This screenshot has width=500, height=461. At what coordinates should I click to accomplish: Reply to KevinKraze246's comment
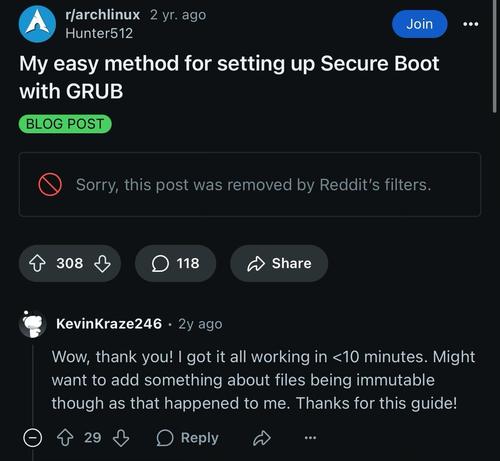tap(188, 438)
